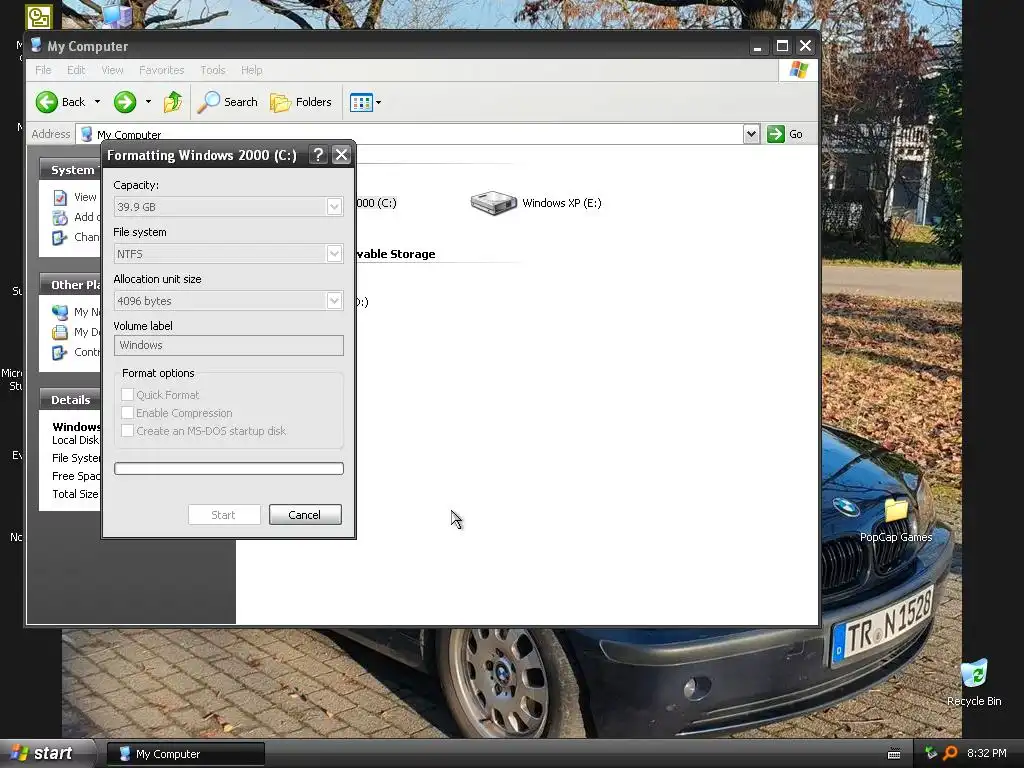Image resolution: width=1024 pixels, height=768 pixels.
Task: Toggle the Quick Format checkbox
Action: tap(127, 394)
